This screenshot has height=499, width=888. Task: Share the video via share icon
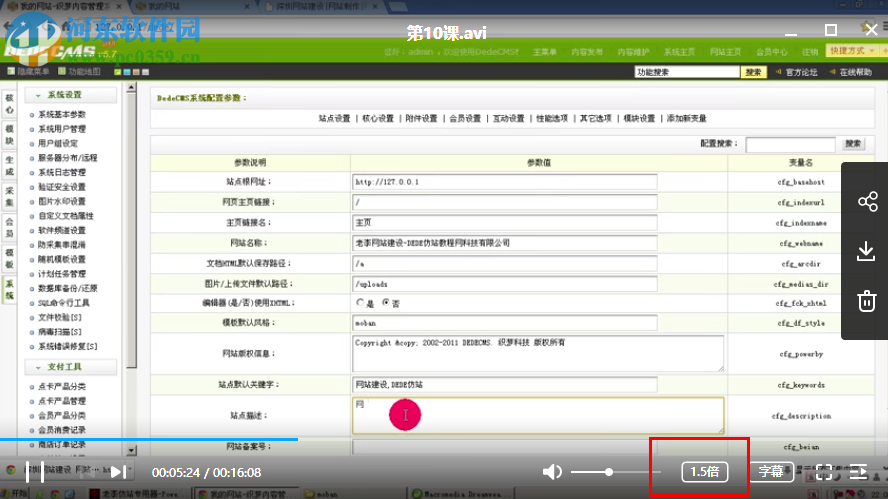point(867,202)
